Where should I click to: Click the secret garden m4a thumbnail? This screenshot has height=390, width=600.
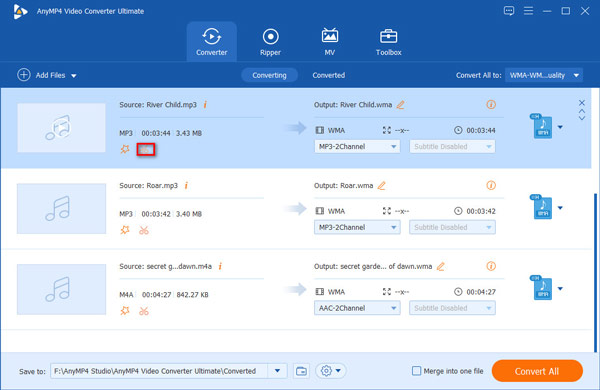tap(61, 289)
